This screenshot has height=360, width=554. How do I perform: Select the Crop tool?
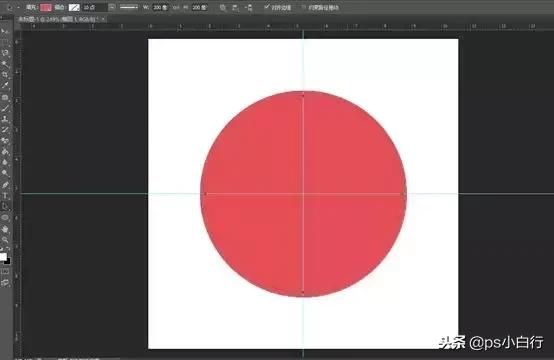point(5,75)
